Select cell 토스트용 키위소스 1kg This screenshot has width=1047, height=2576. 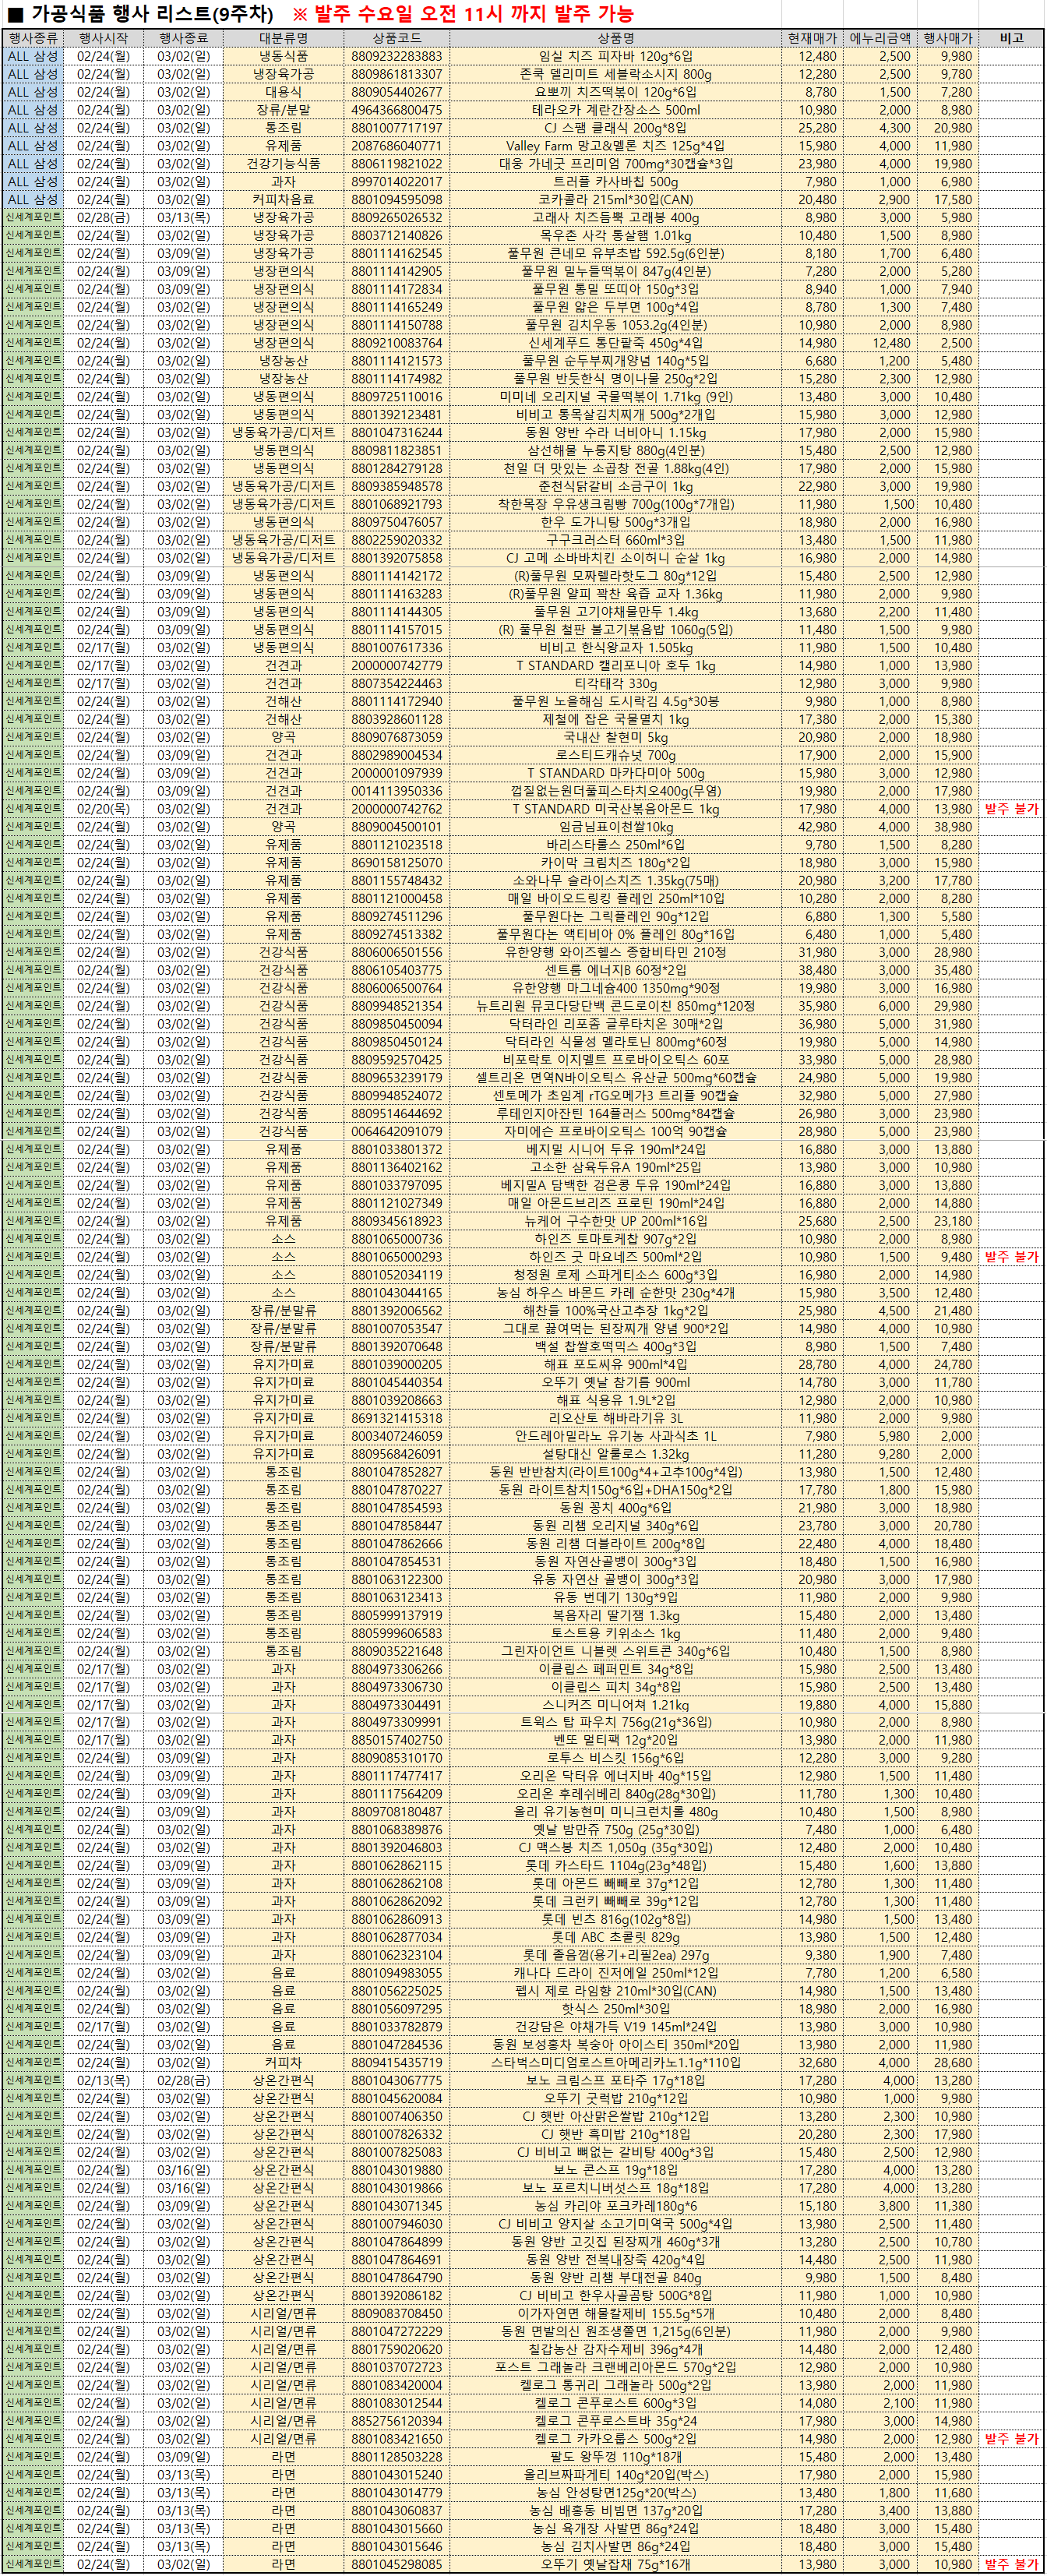[x=616, y=1633]
